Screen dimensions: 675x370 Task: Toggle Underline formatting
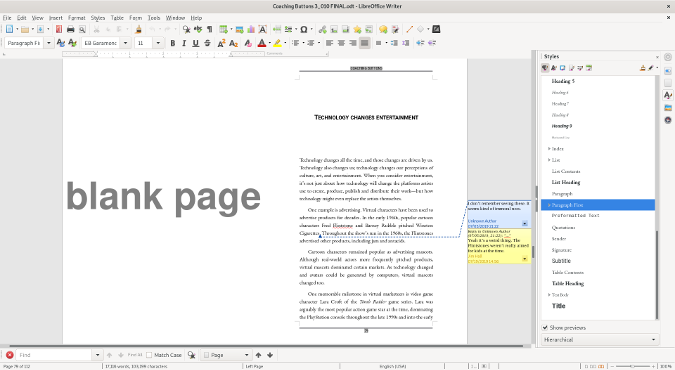tap(196, 43)
